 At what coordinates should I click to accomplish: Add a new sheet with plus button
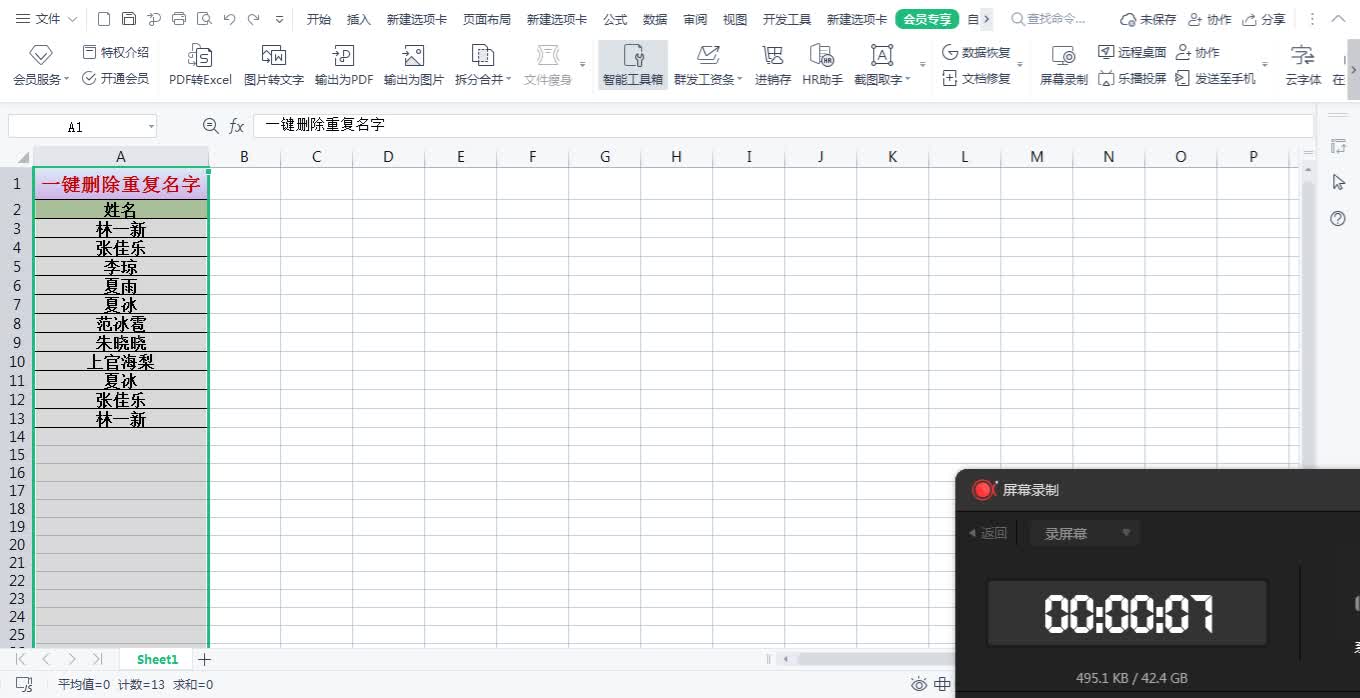(205, 659)
